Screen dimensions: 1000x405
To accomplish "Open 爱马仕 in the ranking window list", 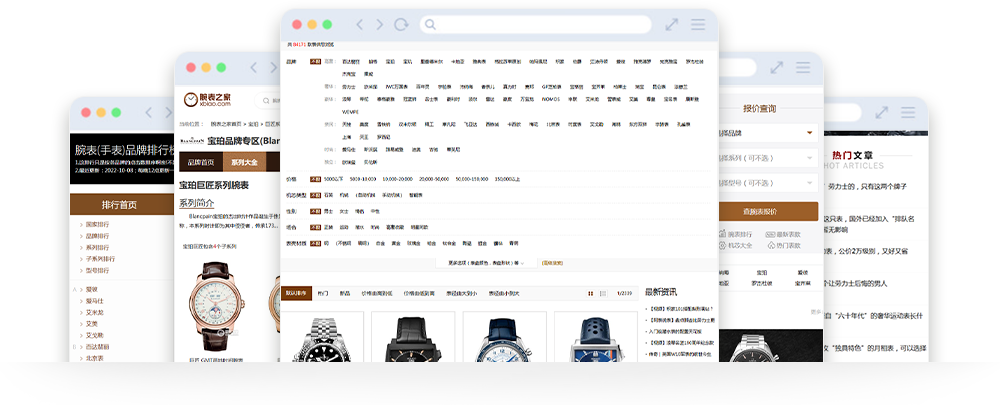I will tap(94, 301).
